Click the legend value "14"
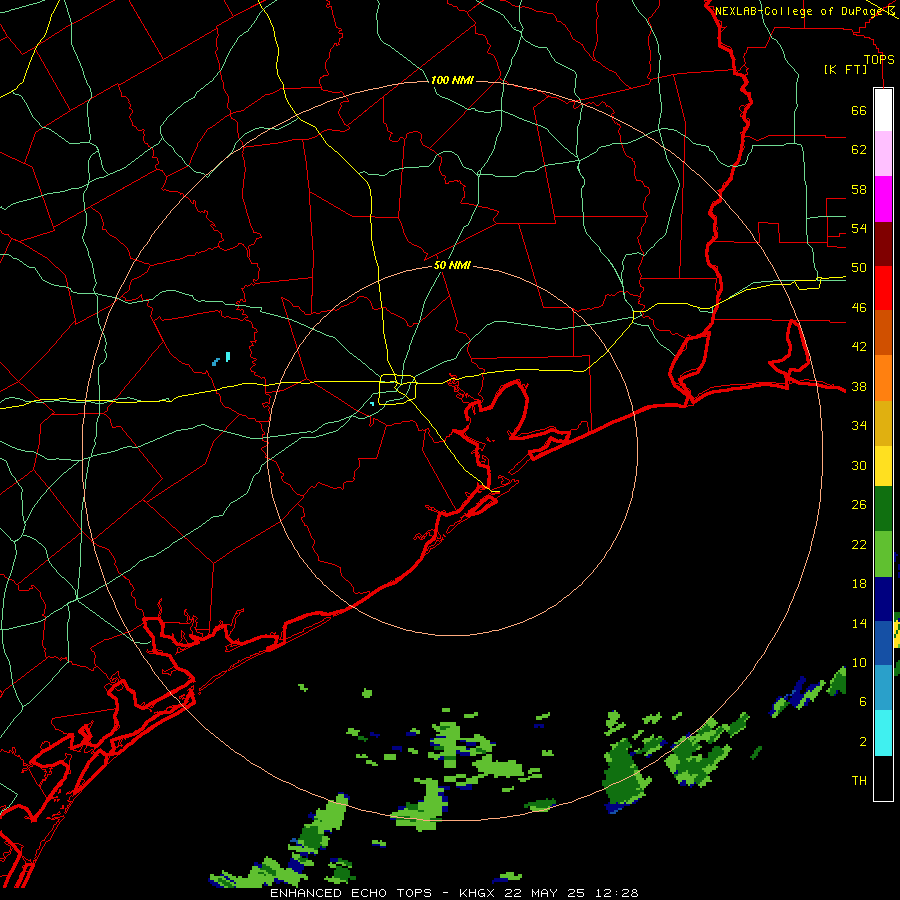The height and width of the screenshot is (900, 900). pos(859,623)
